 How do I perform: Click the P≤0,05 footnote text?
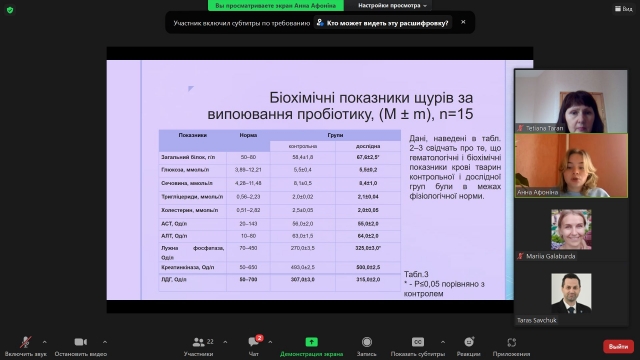tap(444, 289)
